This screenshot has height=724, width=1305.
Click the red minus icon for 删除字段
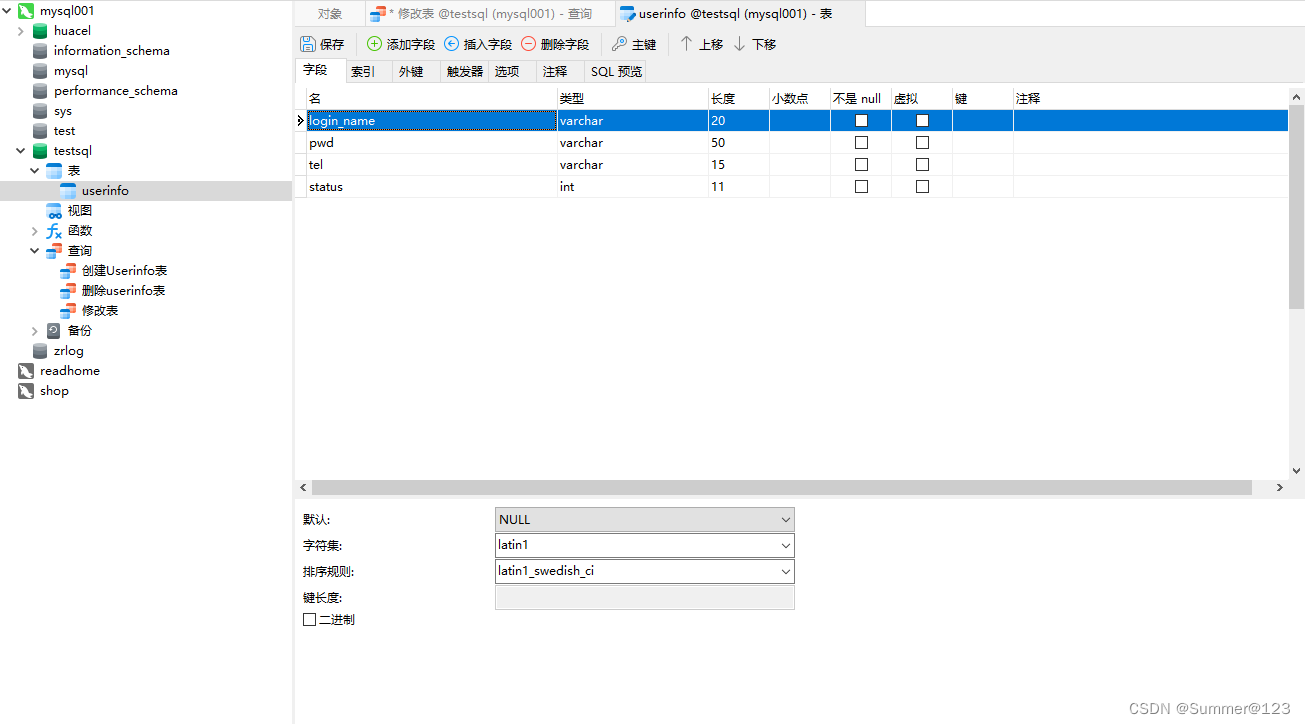coord(528,44)
